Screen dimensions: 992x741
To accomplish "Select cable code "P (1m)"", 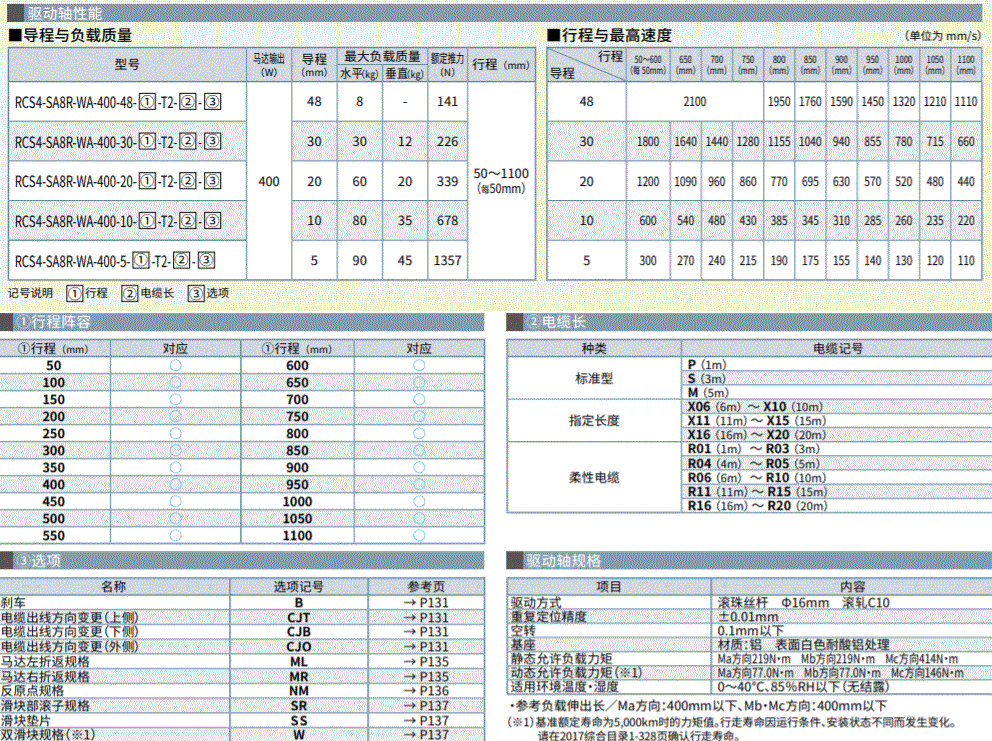I will (707, 365).
